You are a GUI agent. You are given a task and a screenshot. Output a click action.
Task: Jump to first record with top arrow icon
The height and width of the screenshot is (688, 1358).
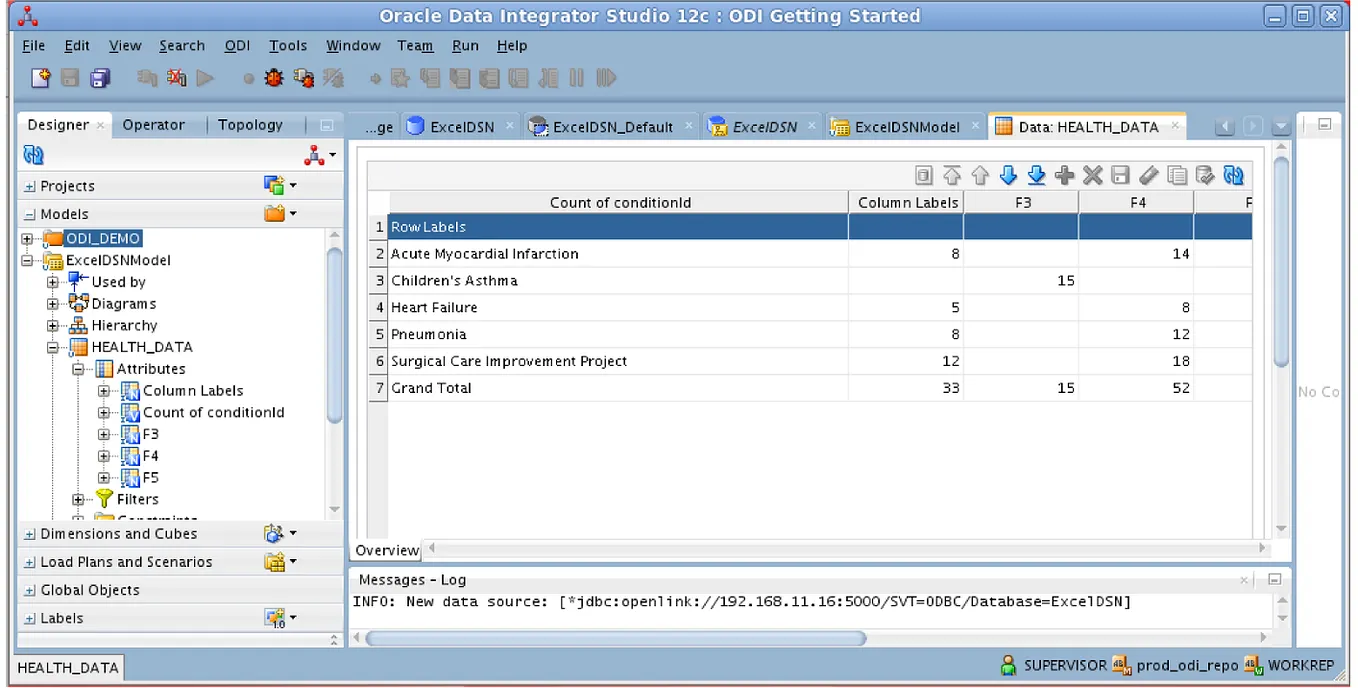[x=952, y=175]
